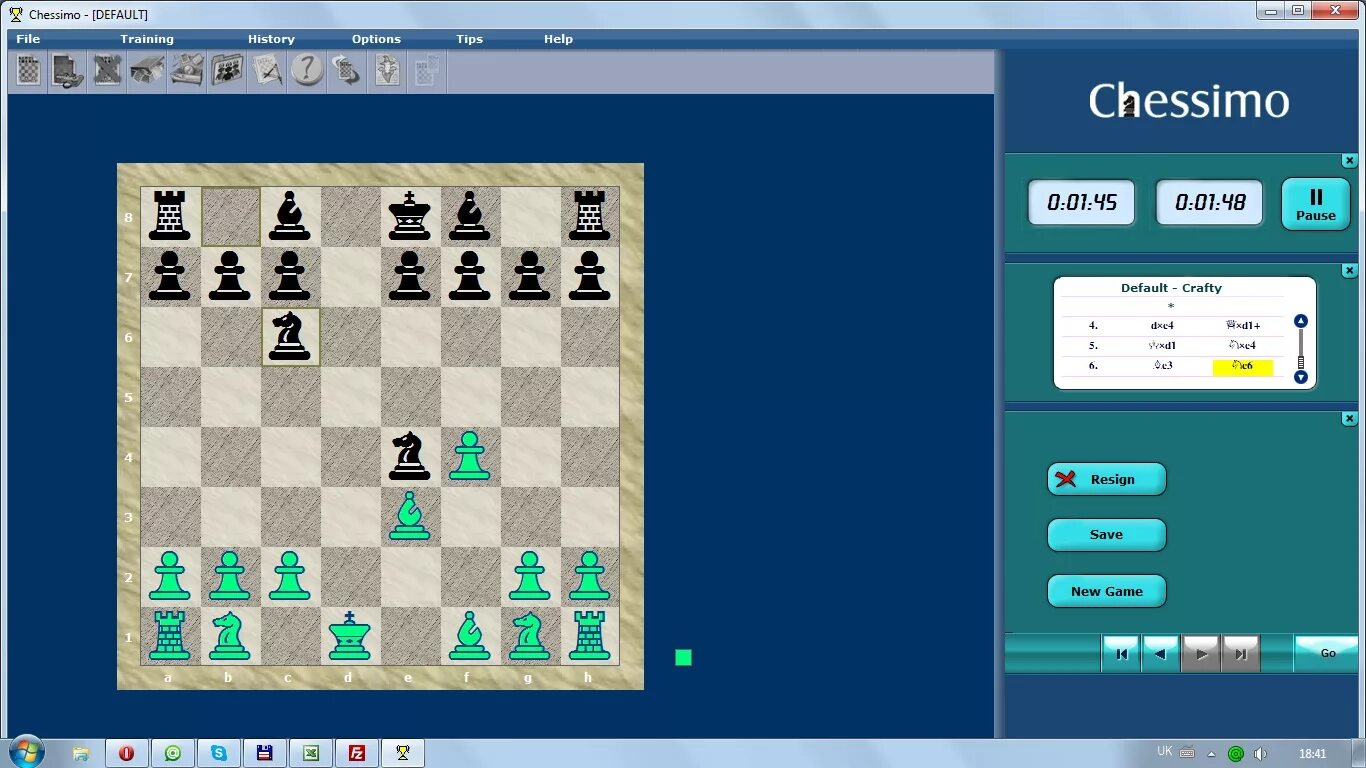This screenshot has width=1366, height=768.
Task: Select move e3 in row 6
Action: pyautogui.click(x=1162, y=366)
